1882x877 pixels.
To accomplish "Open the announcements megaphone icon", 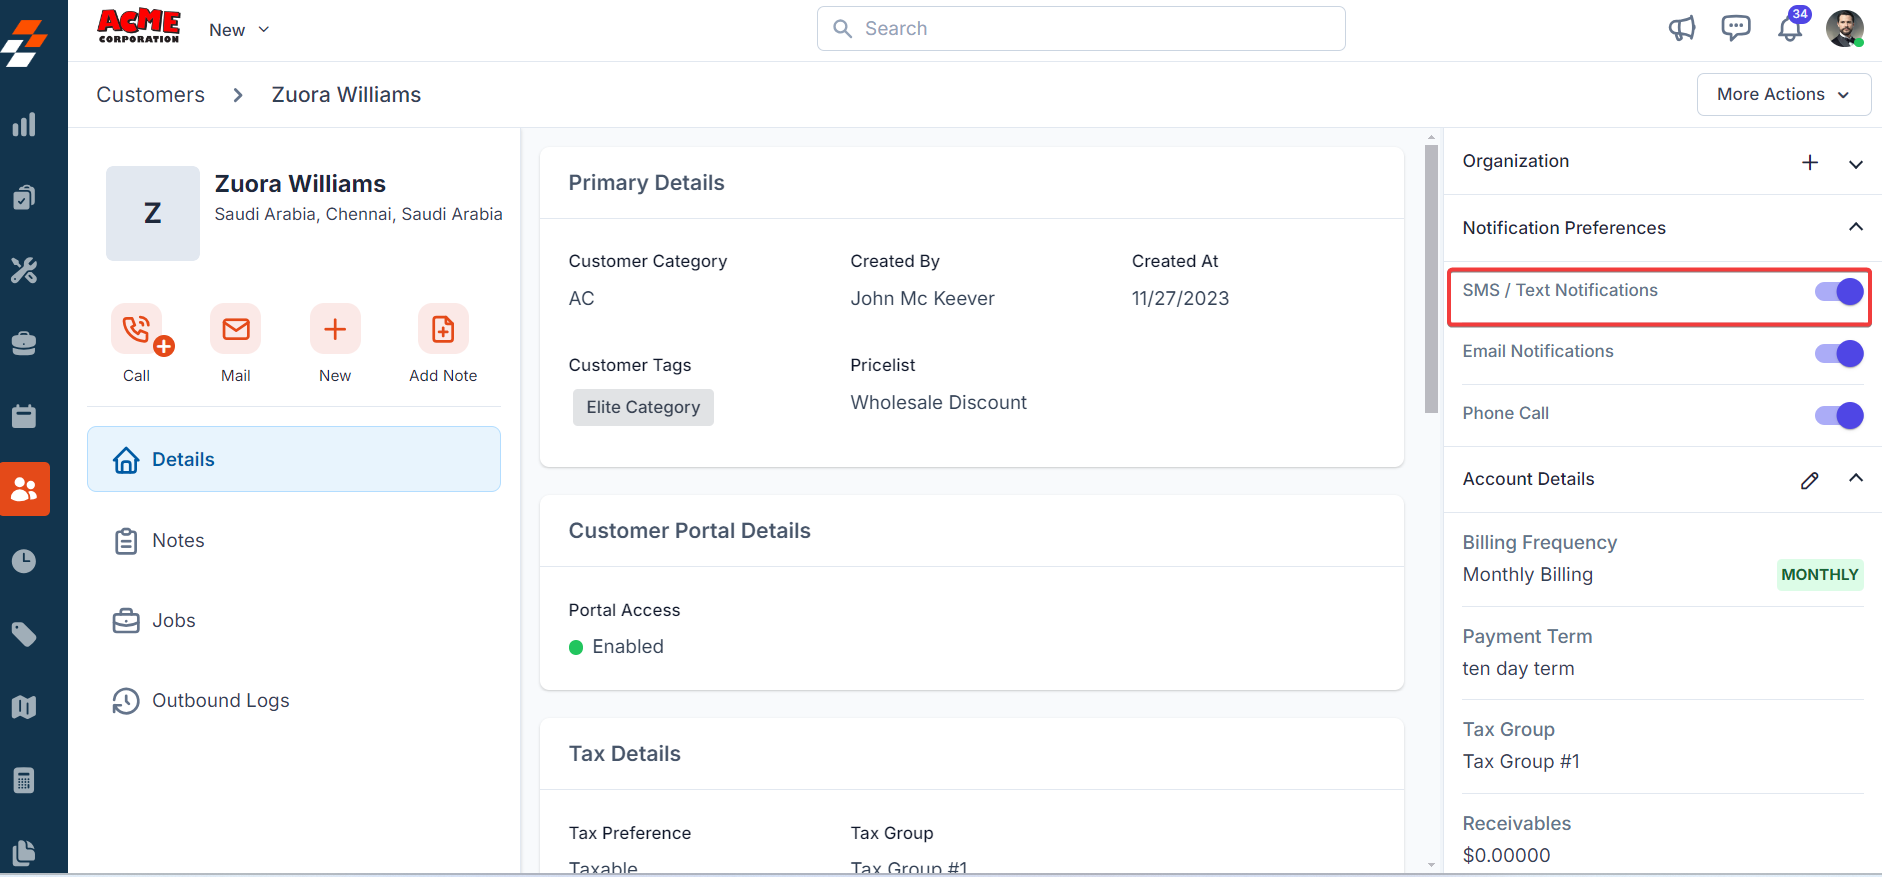I will 1682,28.
